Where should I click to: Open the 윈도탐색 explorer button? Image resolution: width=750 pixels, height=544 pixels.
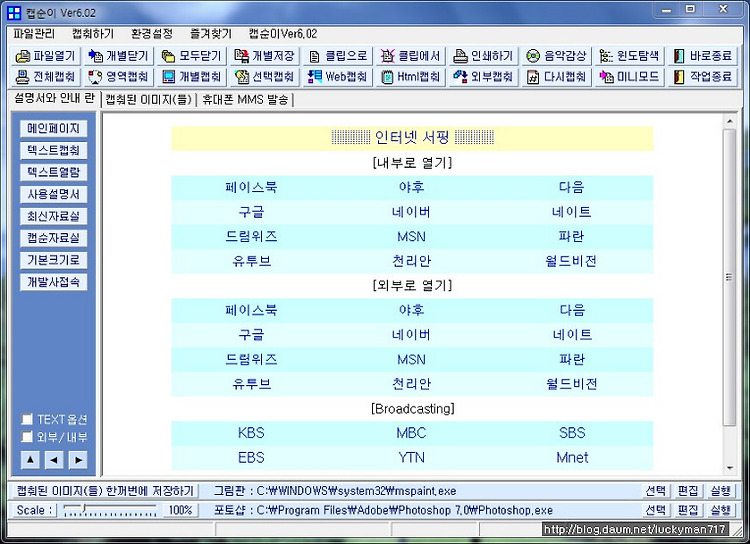click(629, 56)
